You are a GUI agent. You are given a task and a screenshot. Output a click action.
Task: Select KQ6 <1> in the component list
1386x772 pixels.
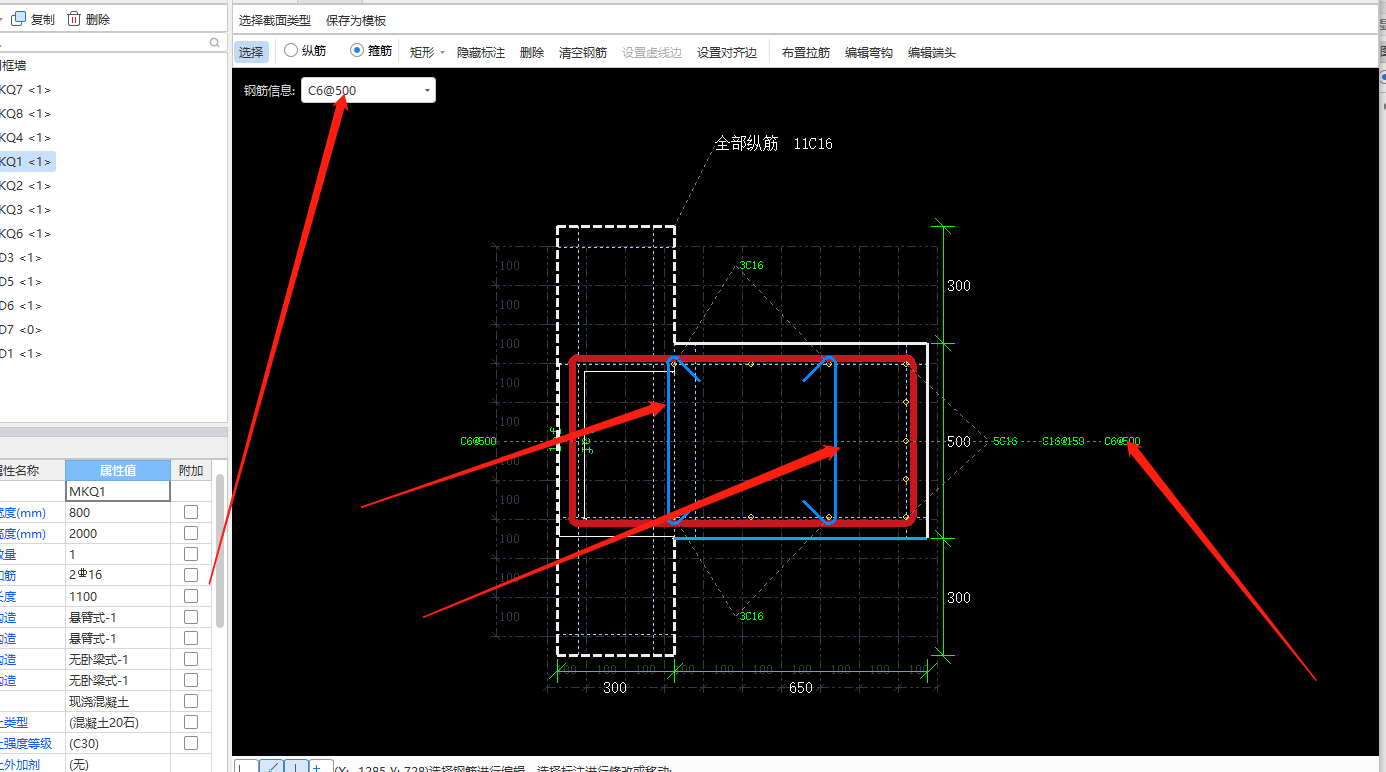25,234
